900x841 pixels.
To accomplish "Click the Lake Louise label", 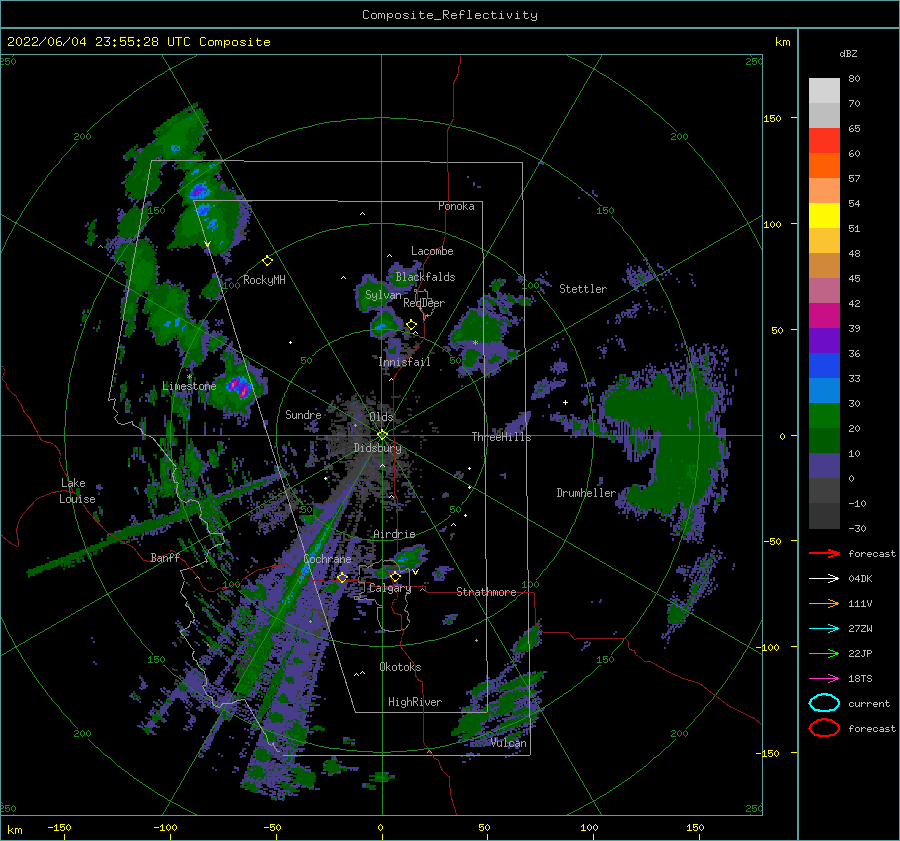I will 77,491.
